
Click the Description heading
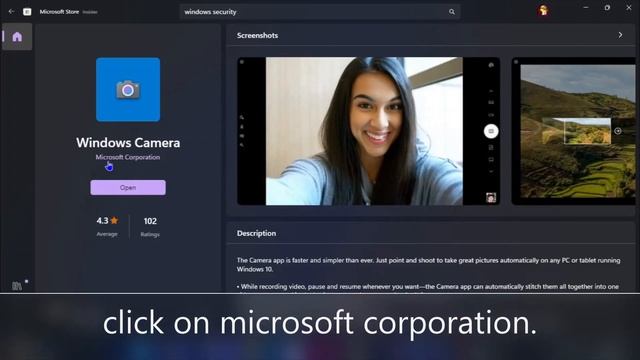coord(256,233)
